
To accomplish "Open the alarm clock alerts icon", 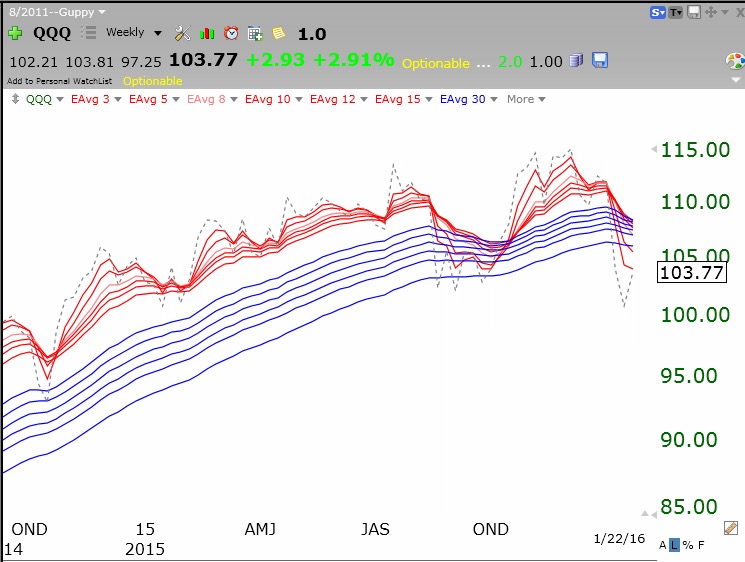I will click(x=231, y=33).
